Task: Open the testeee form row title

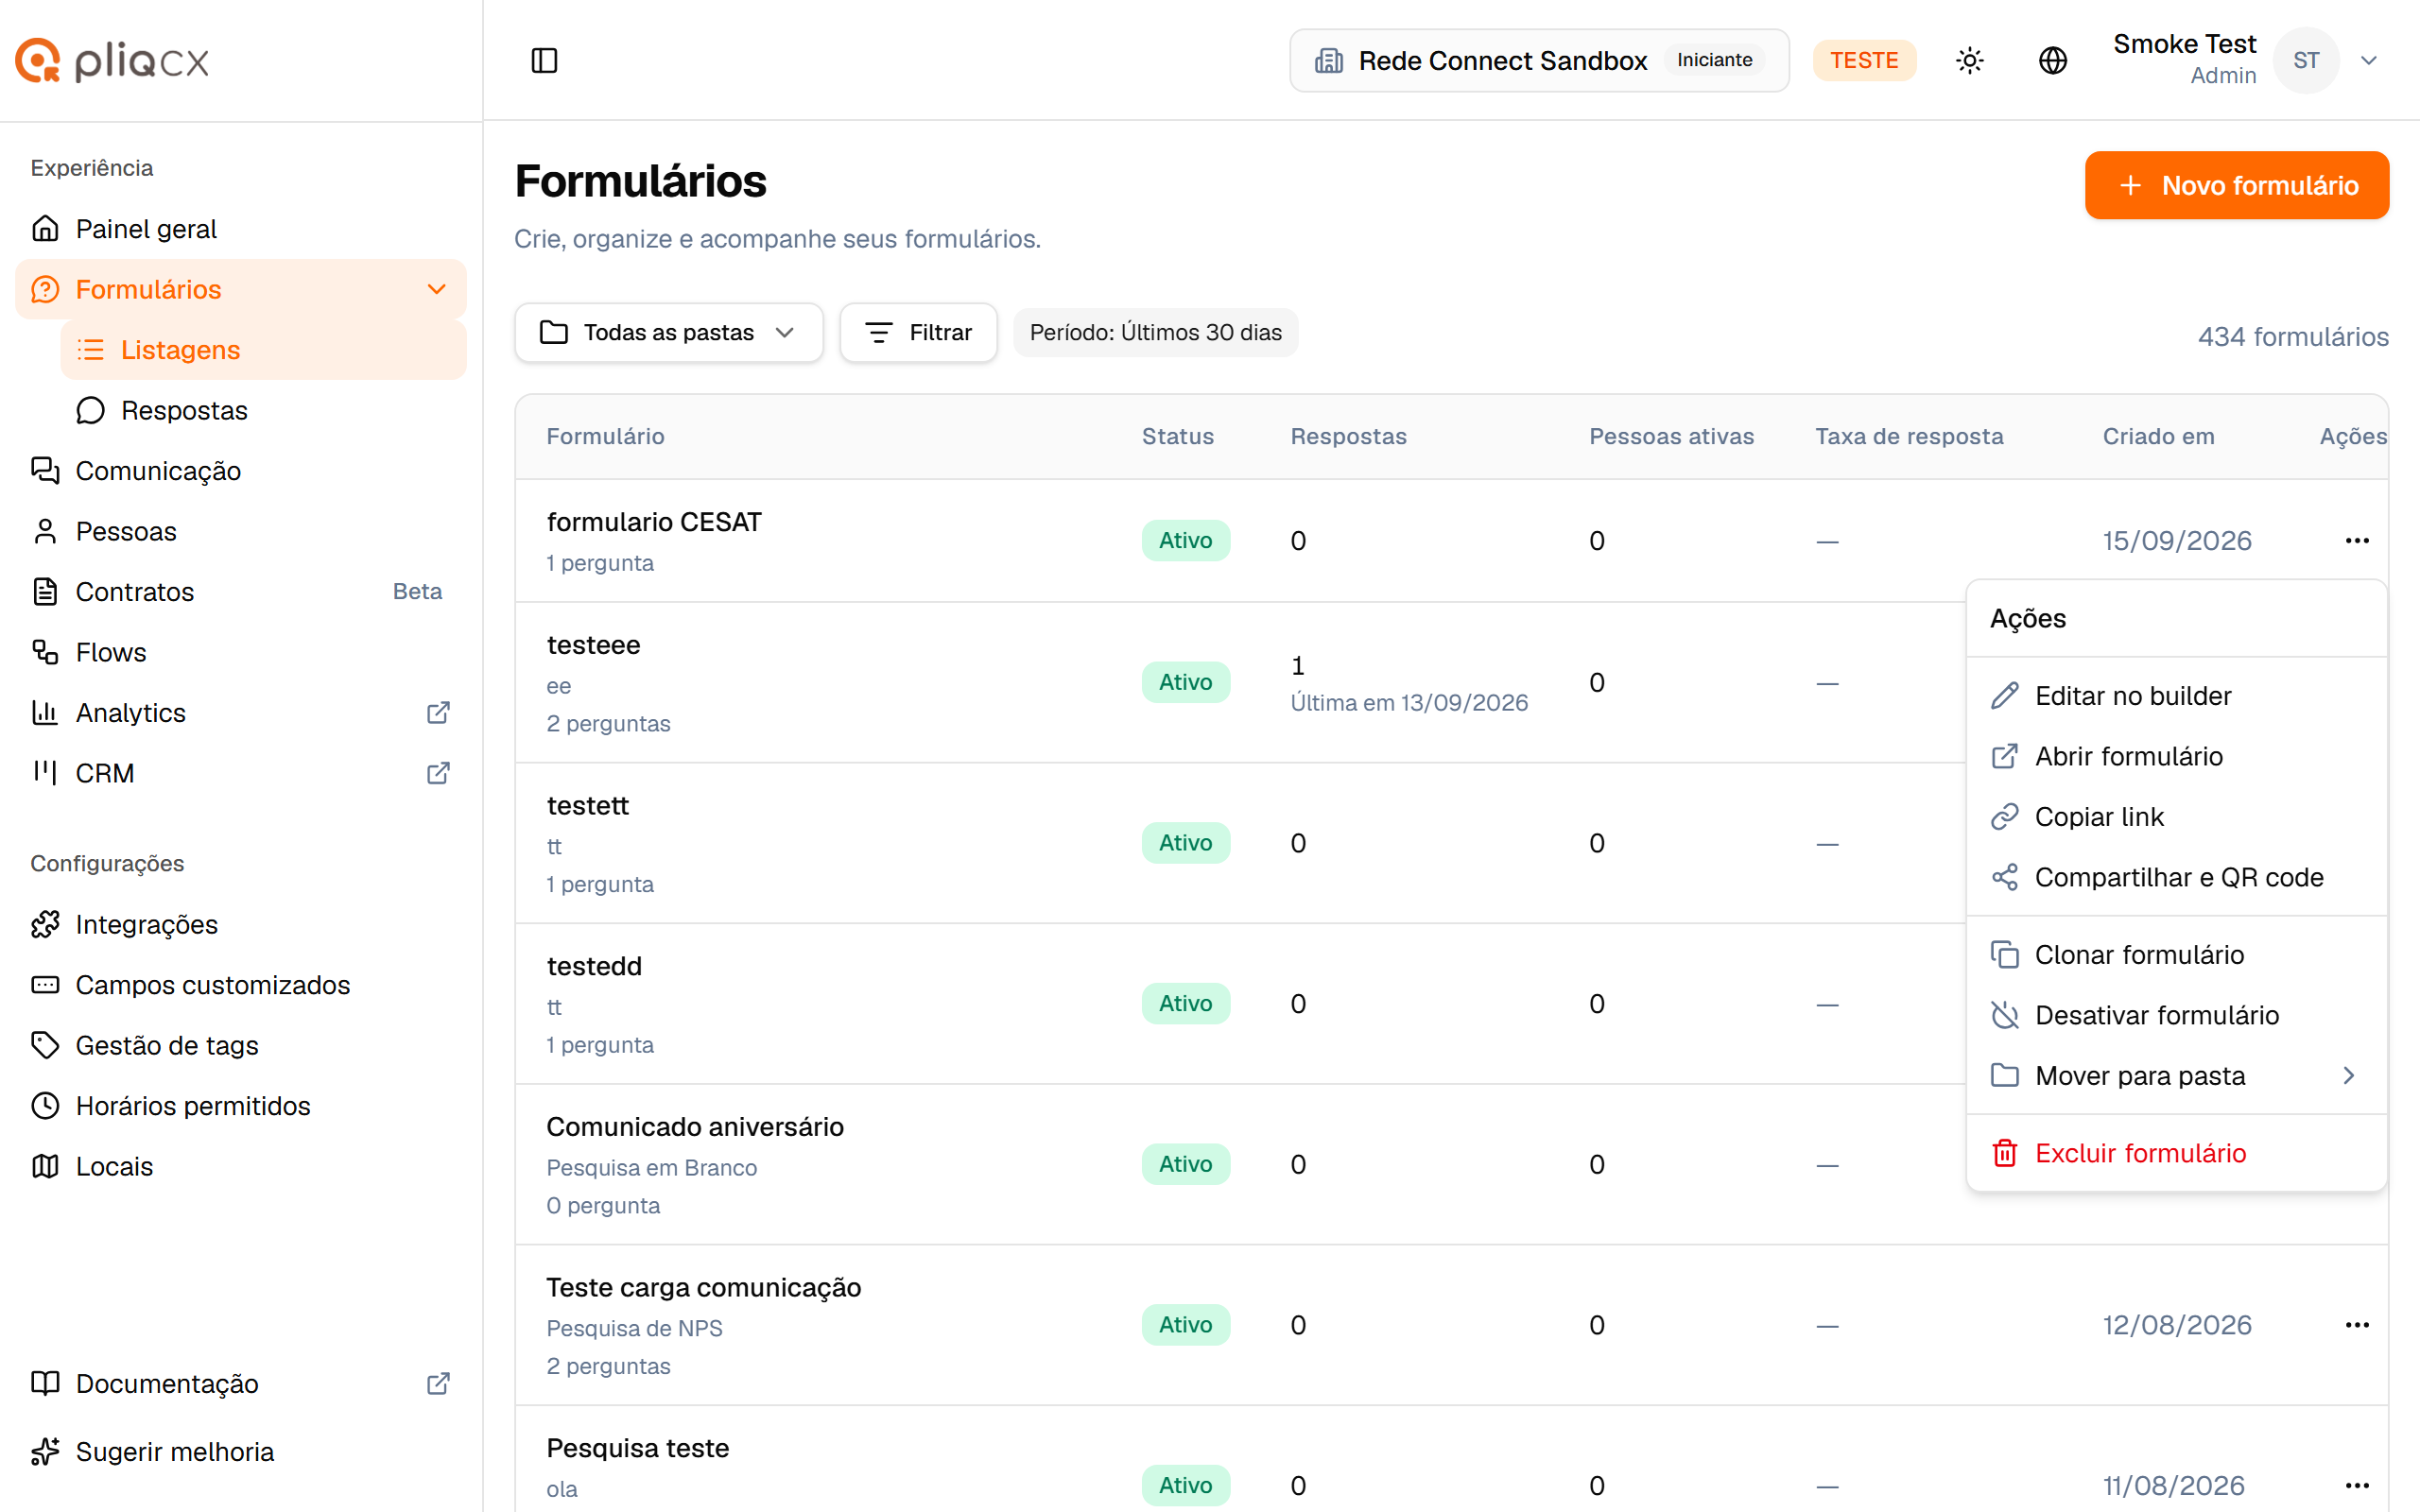Action: [x=593, y=645]
